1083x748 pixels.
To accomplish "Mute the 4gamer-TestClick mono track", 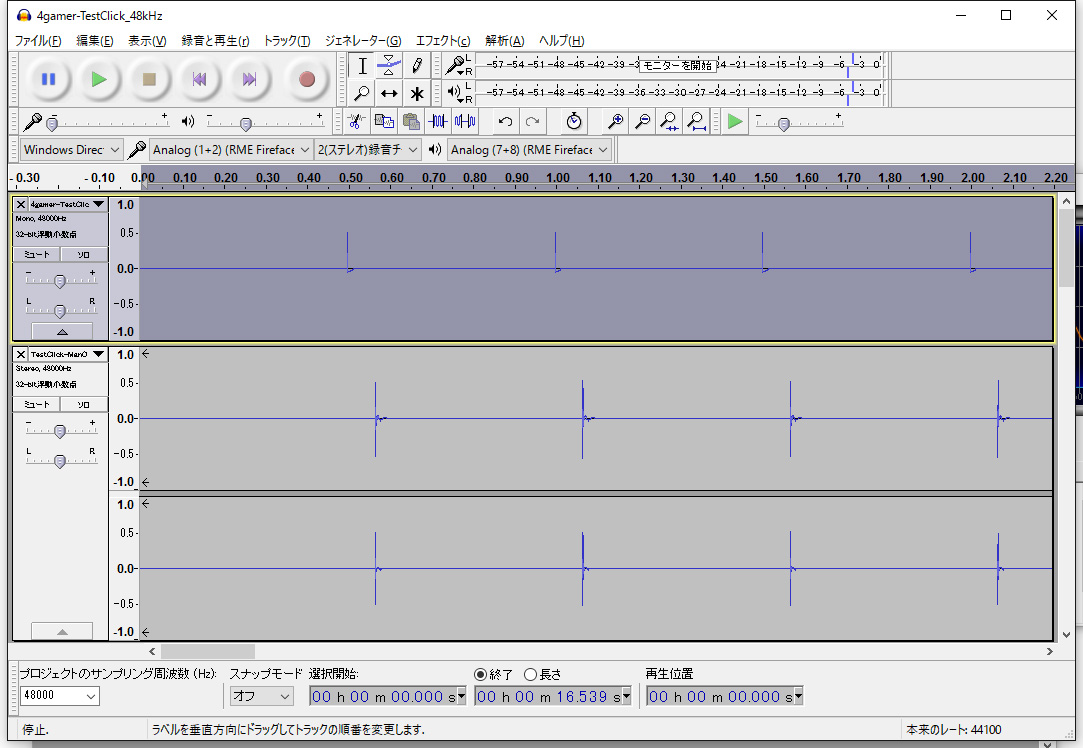I will pos(37,255).
